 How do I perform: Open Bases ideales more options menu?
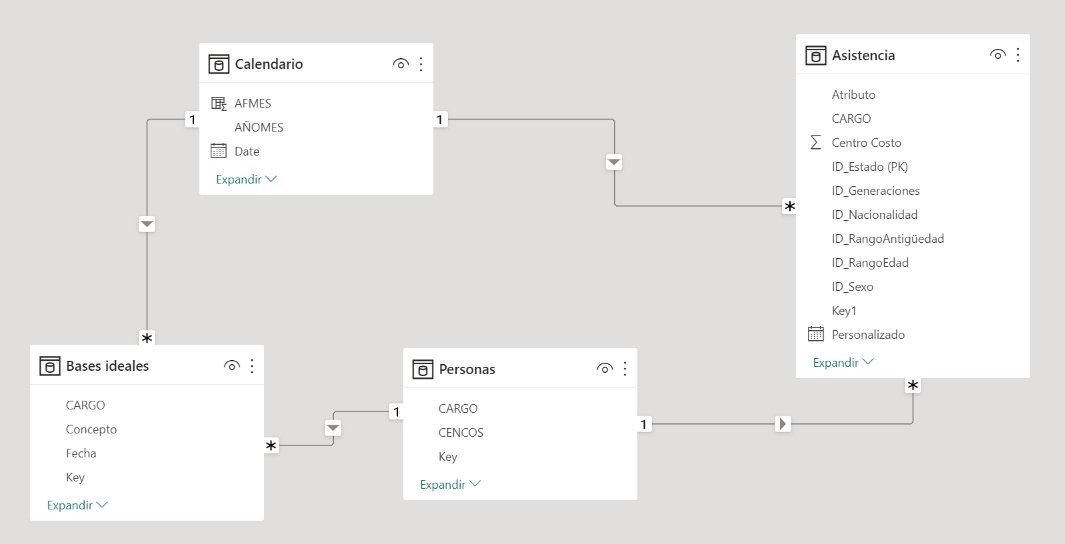point(252,366)
